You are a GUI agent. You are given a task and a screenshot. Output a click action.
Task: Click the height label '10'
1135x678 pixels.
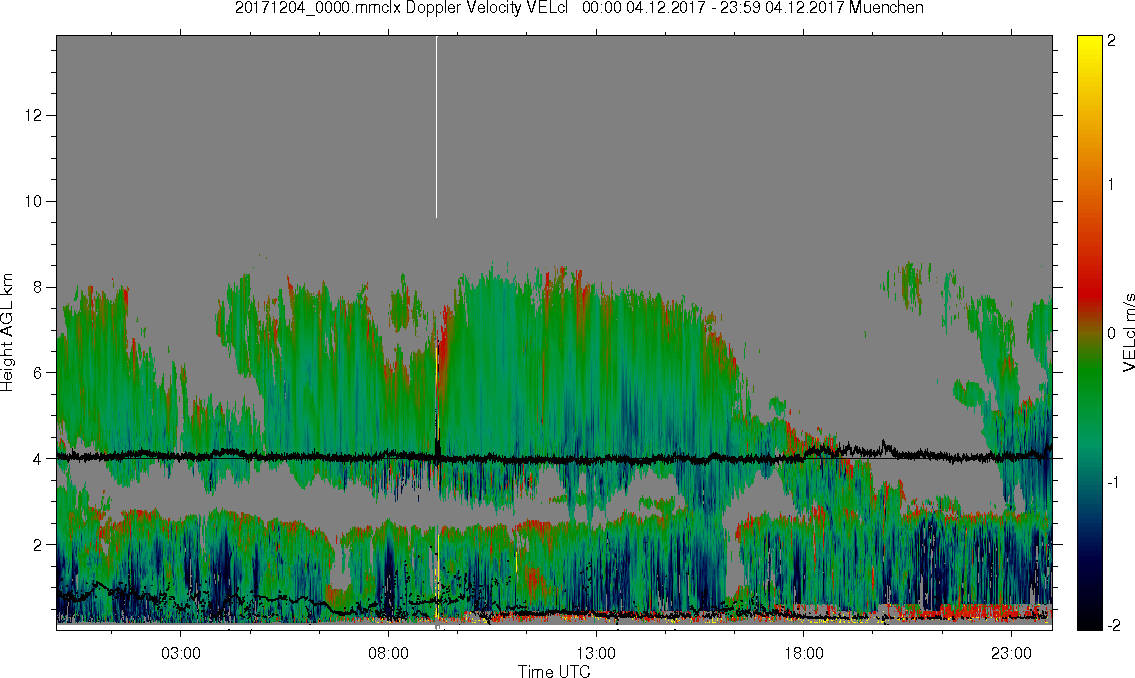tap(35, 201)
